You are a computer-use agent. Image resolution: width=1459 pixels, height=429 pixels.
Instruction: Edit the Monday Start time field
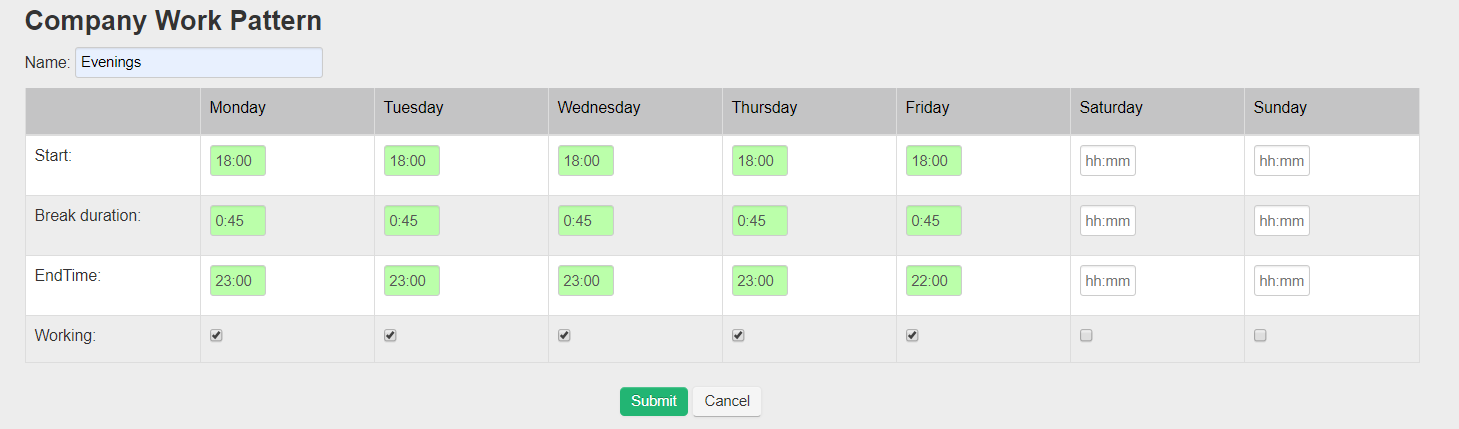[x=238, y=161]
